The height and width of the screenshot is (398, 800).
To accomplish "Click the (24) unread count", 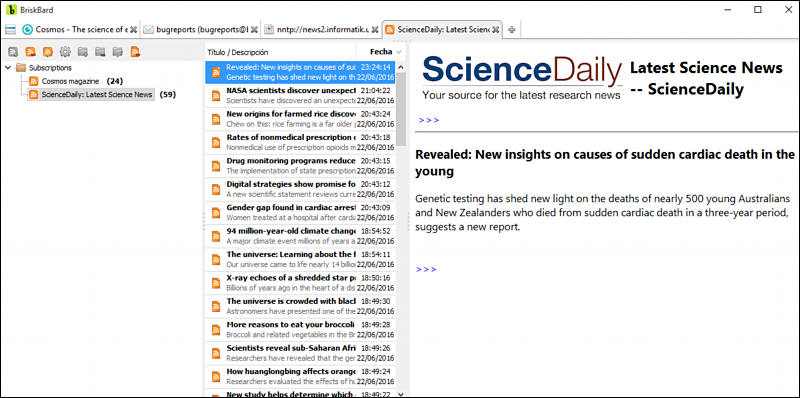I will pyautogui.click(x=115, y=81).
